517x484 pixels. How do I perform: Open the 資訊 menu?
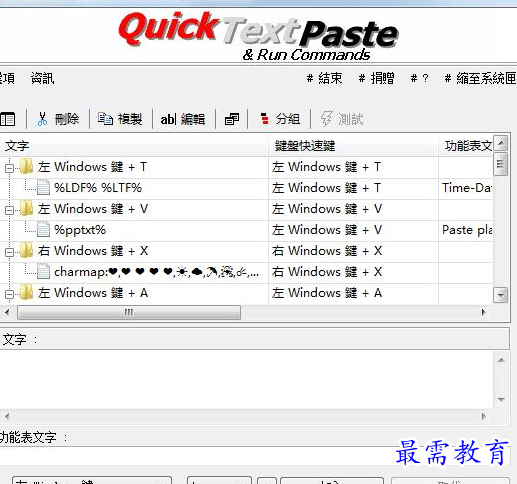[42, 79]
